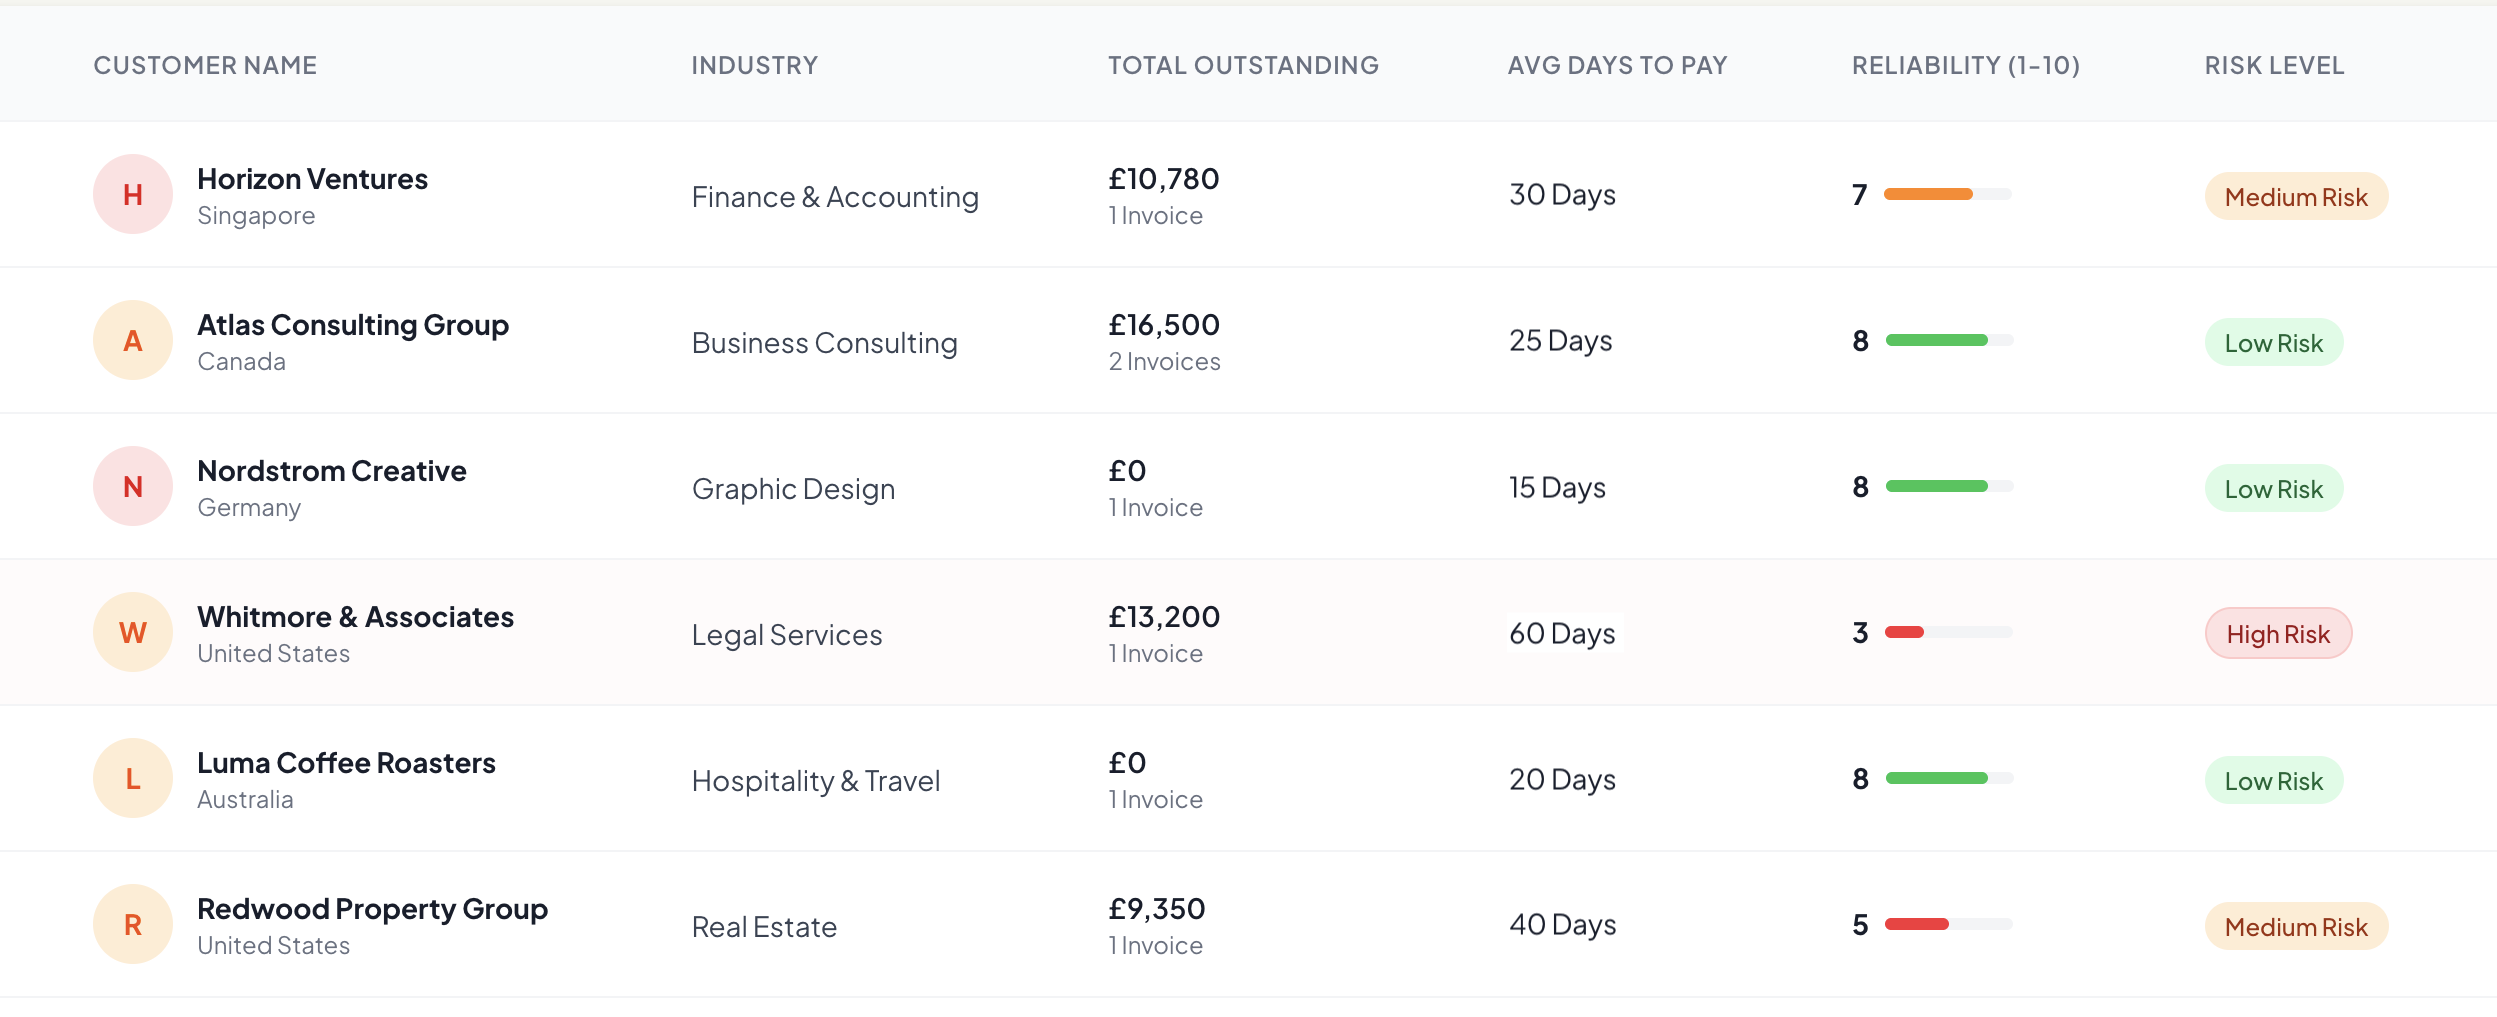Open the Industry column header
This screenshot has height=1017, width=2497.
755,64
